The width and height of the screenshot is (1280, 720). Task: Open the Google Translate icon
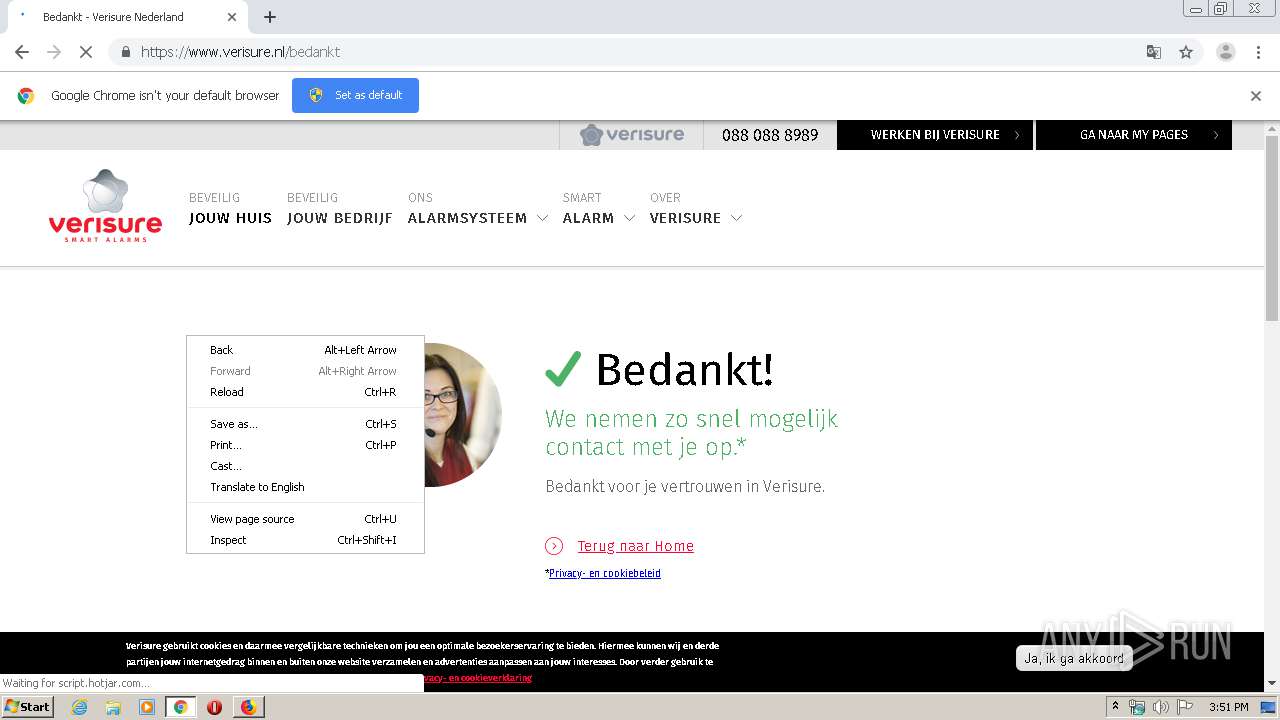pos(1154,52)
